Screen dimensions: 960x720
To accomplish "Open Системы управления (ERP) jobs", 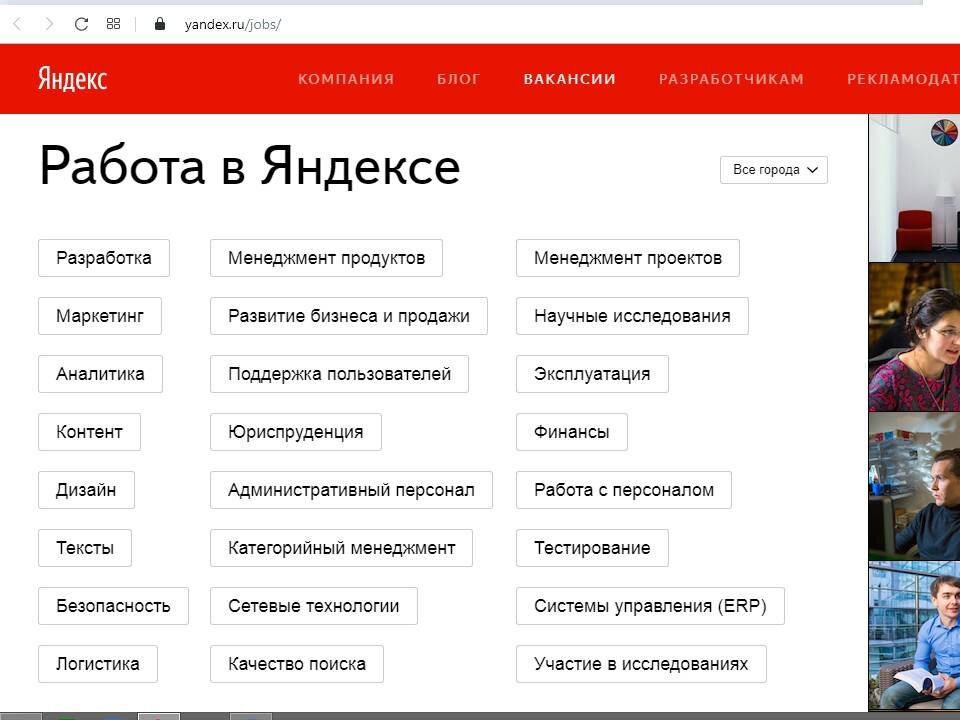I will click(650, 605).
